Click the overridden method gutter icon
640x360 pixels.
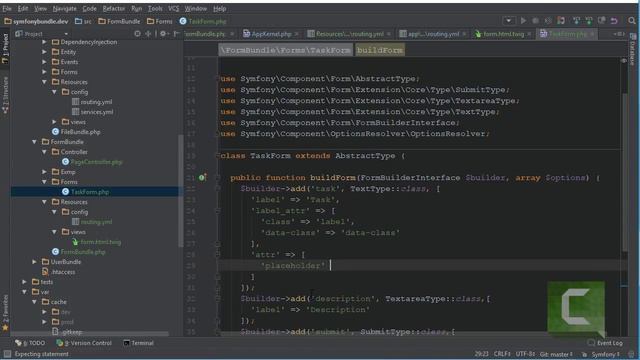pos(202,178)
